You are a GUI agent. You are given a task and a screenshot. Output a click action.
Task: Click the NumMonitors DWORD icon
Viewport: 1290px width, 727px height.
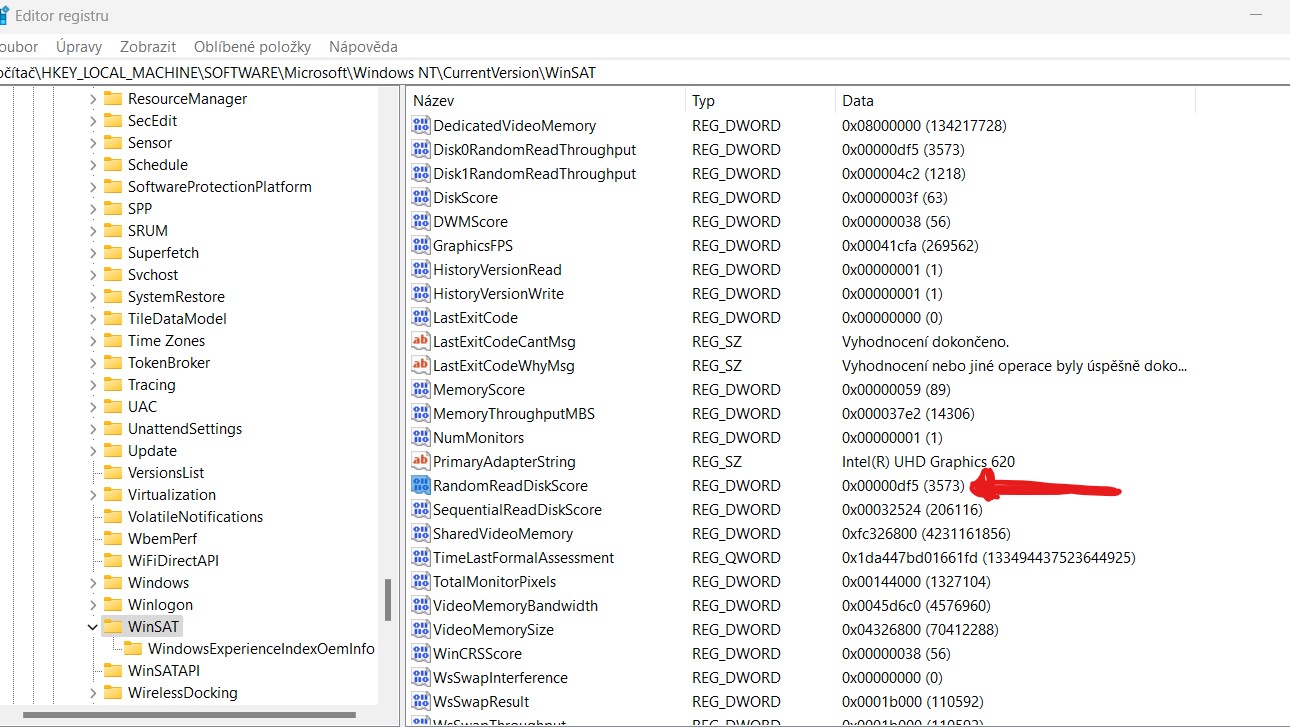click(x=420, y=437)
